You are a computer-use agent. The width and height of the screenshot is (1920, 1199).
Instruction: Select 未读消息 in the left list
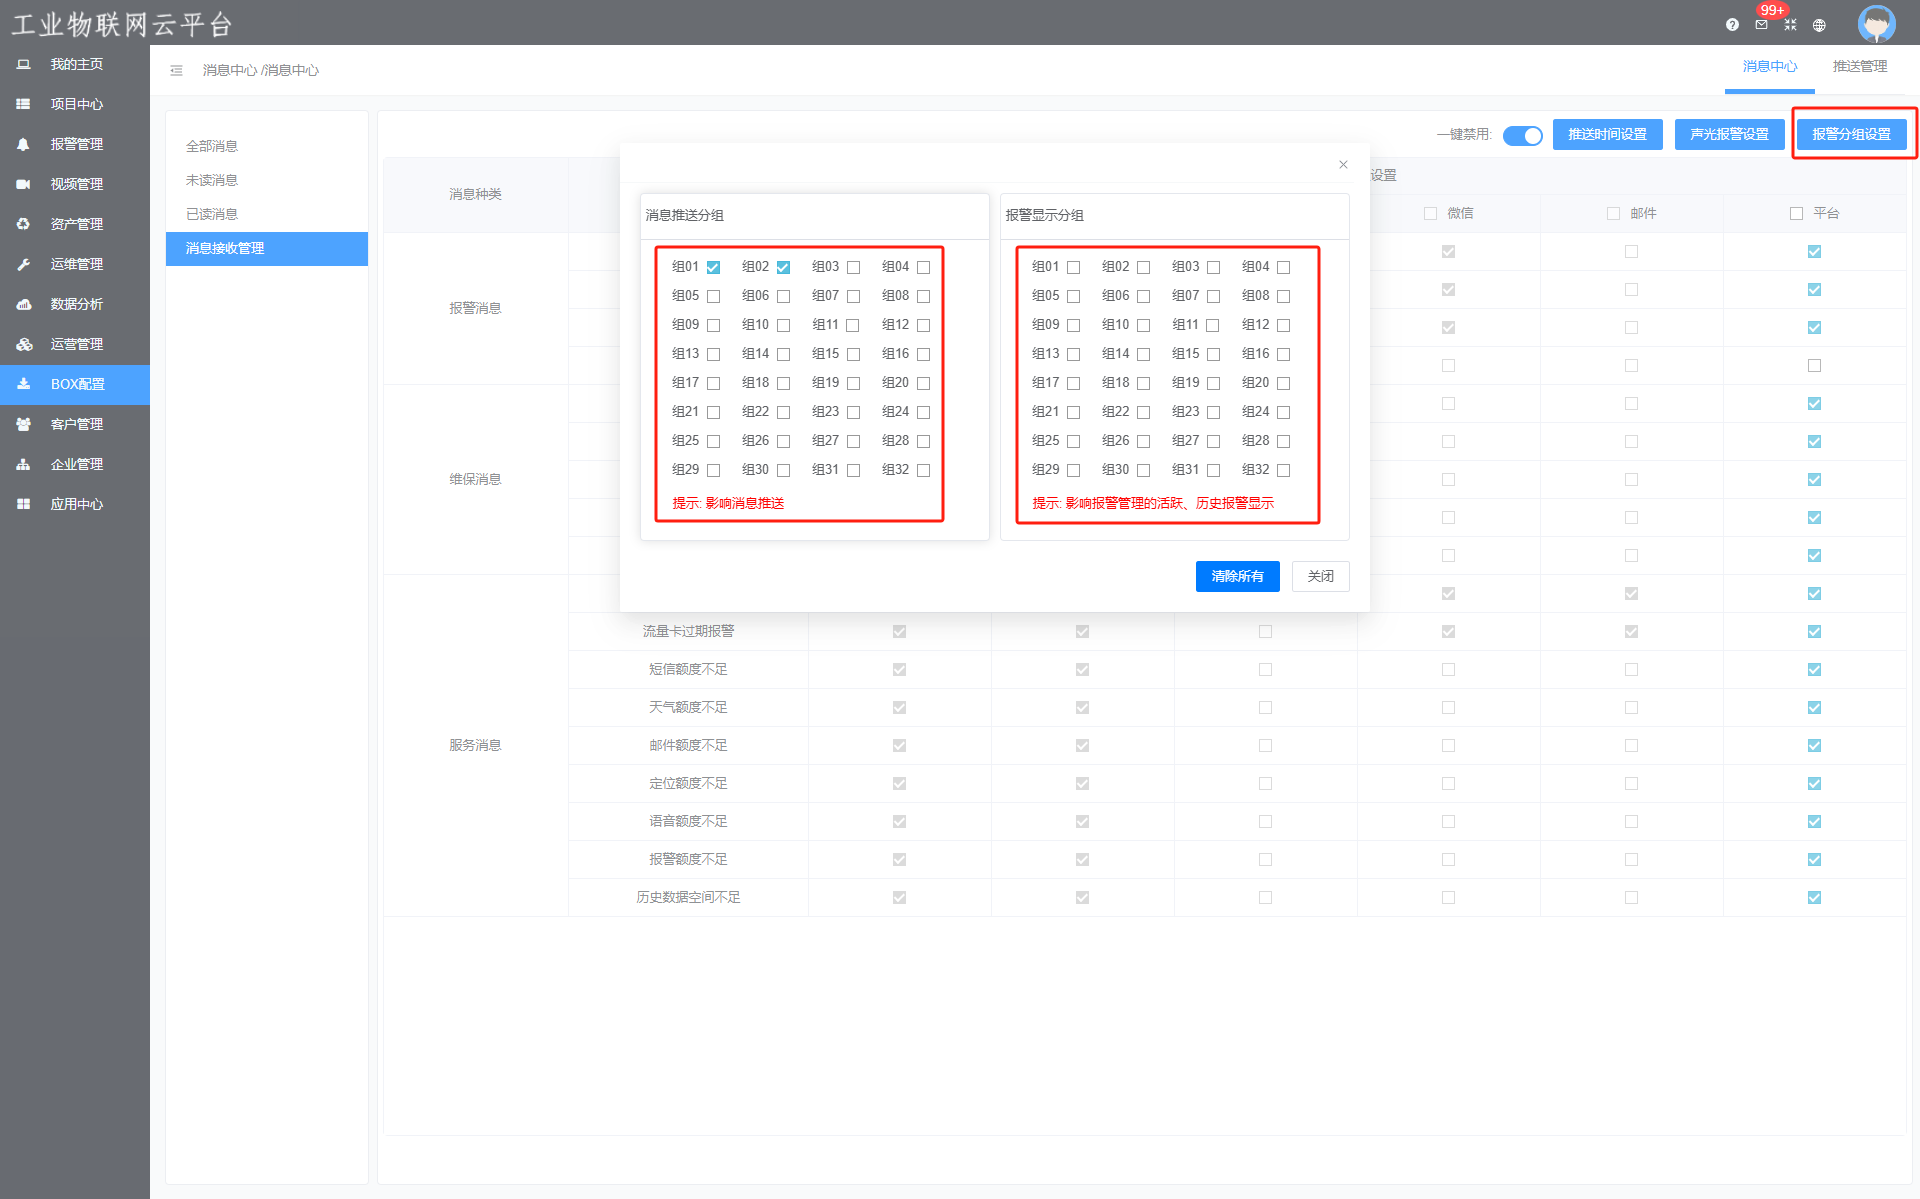click(x=212, y=180)
